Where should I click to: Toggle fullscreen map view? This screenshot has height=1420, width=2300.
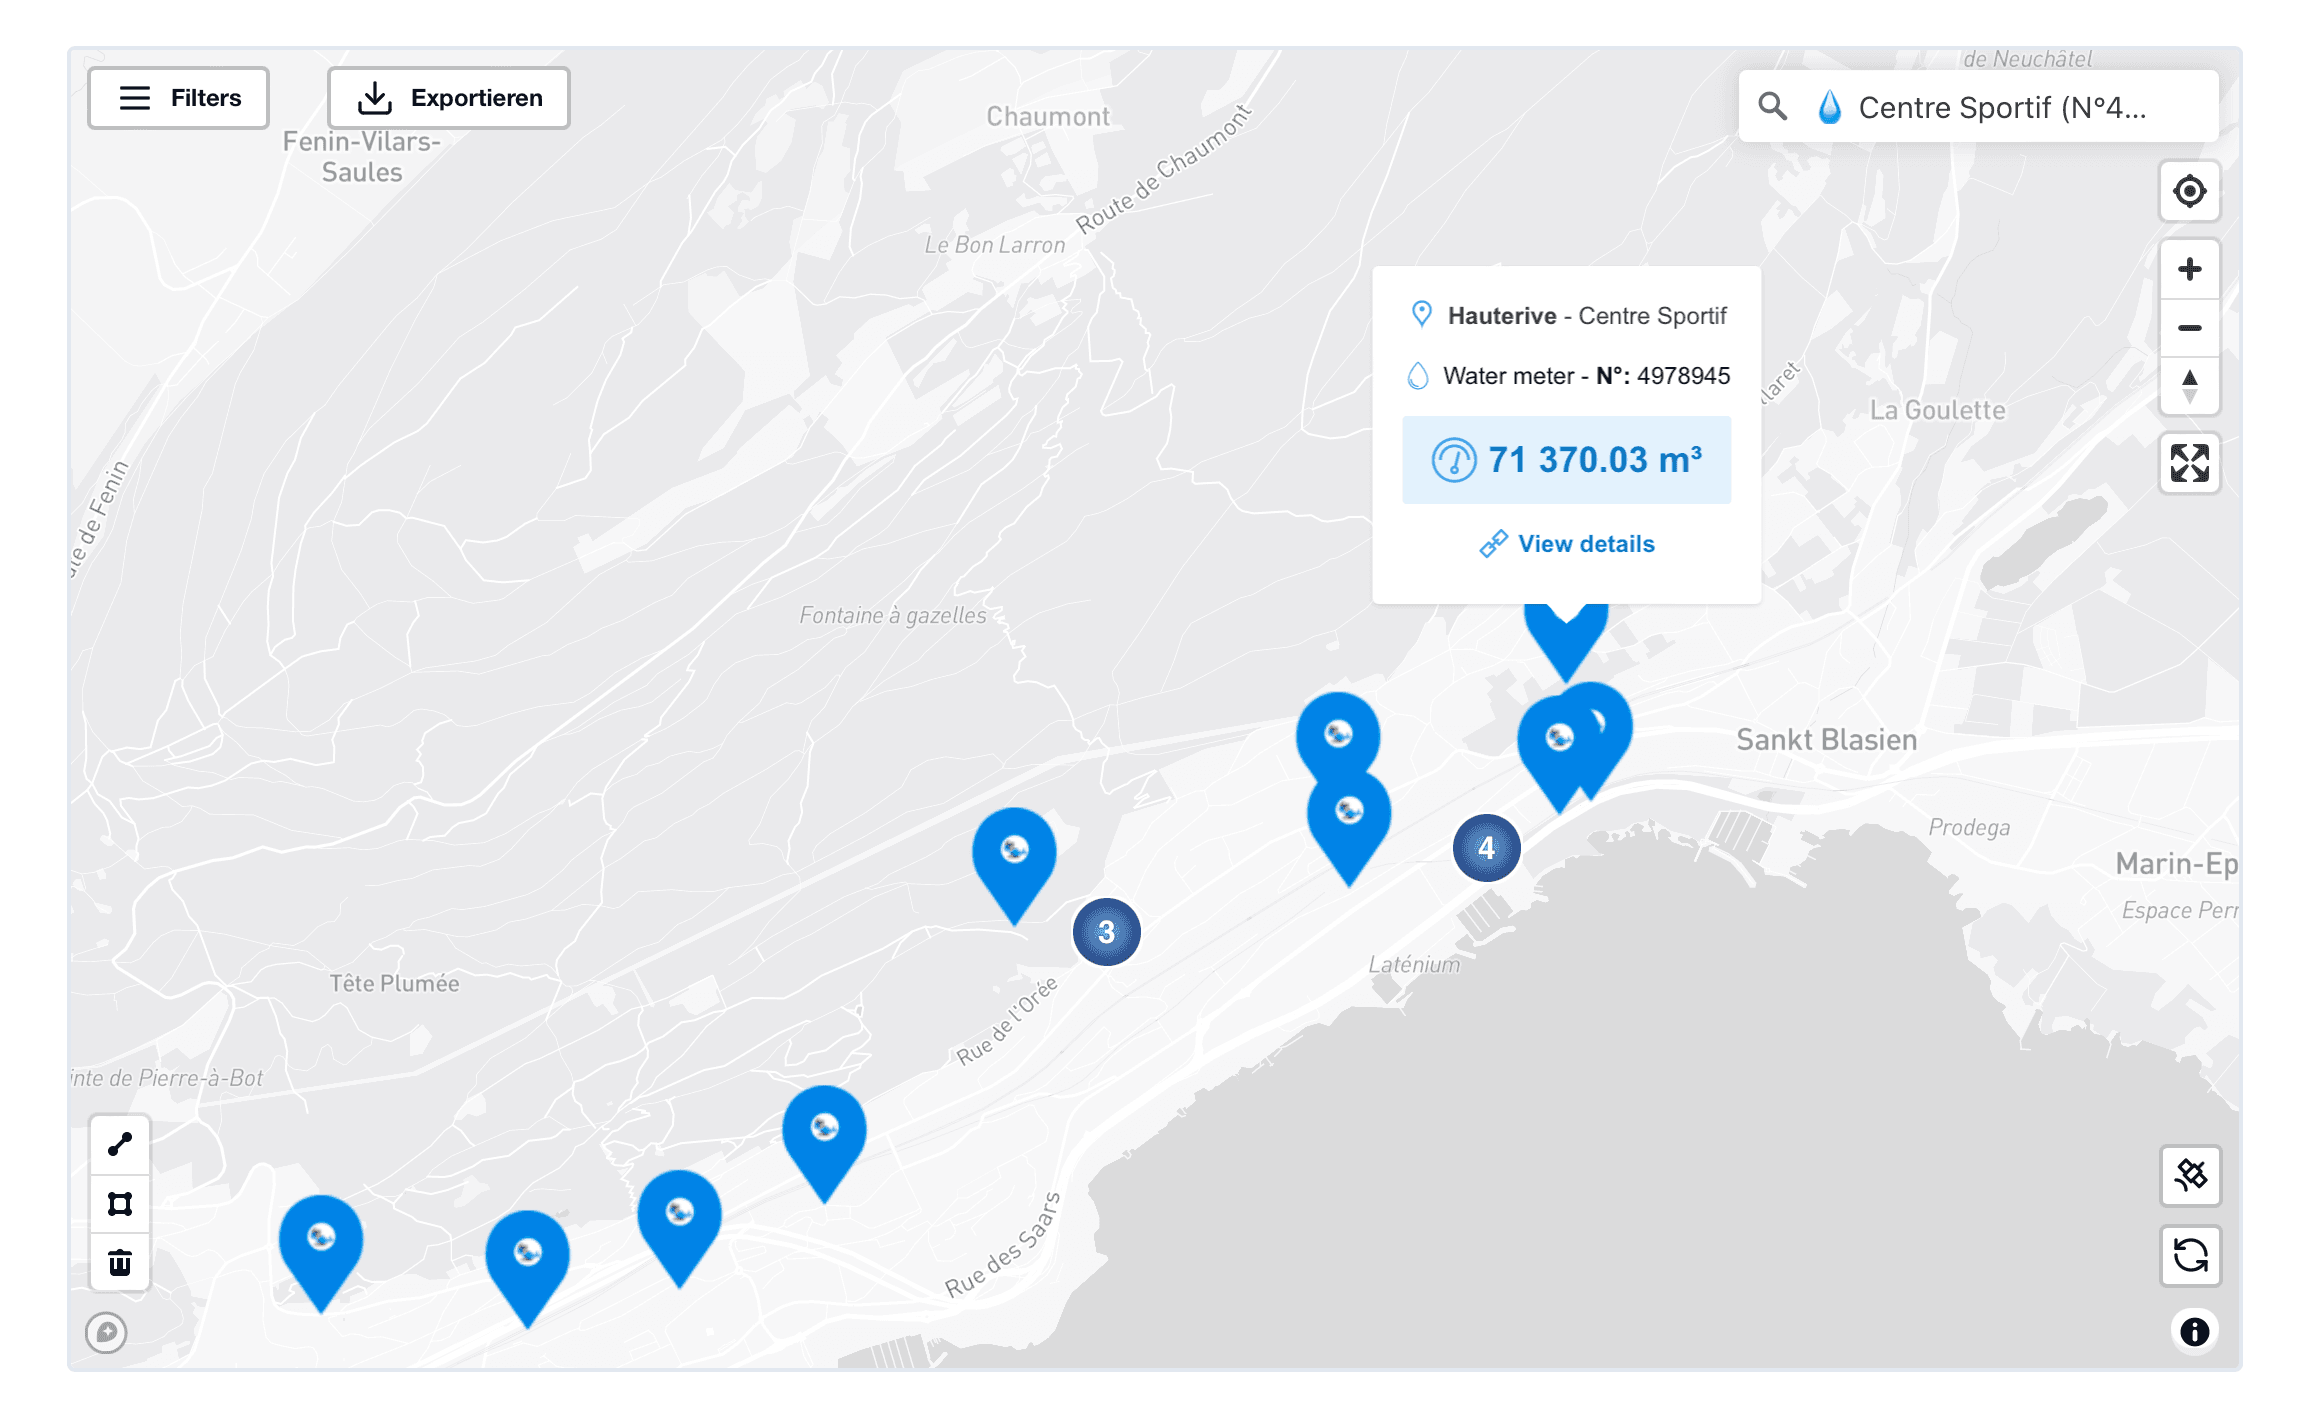[x=2189, y=463]
